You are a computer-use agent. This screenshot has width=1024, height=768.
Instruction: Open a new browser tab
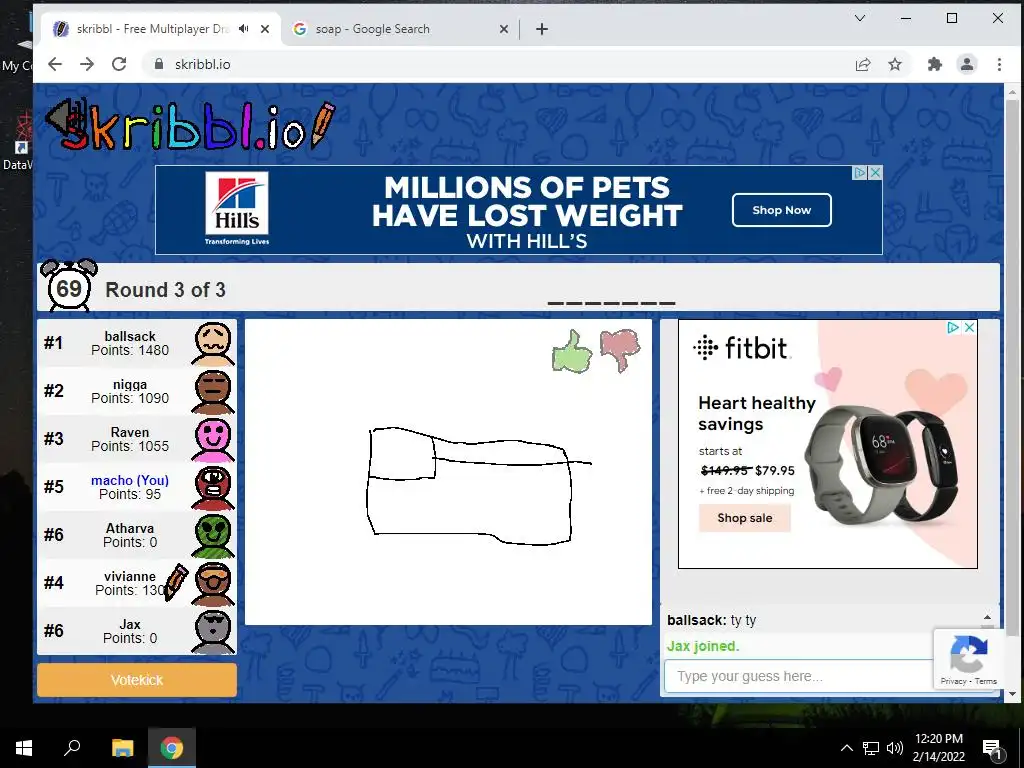coord(541,29)
